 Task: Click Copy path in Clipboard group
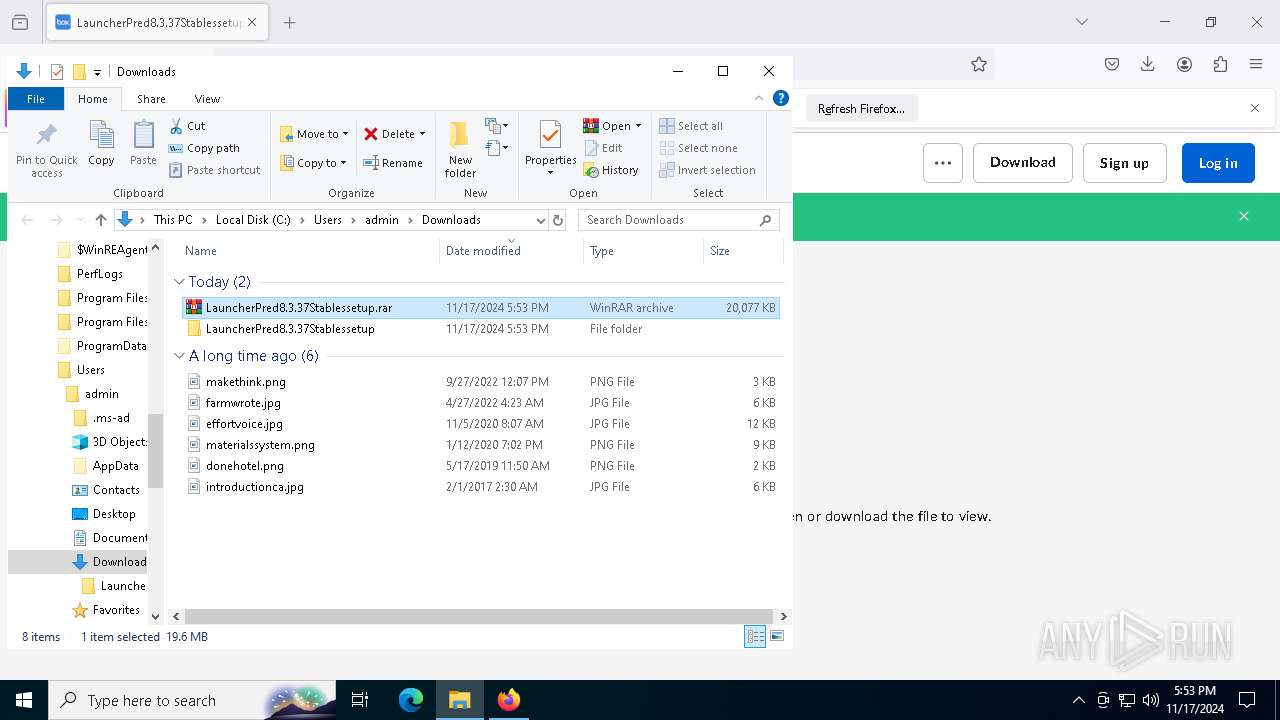click(x=204, y=148)
